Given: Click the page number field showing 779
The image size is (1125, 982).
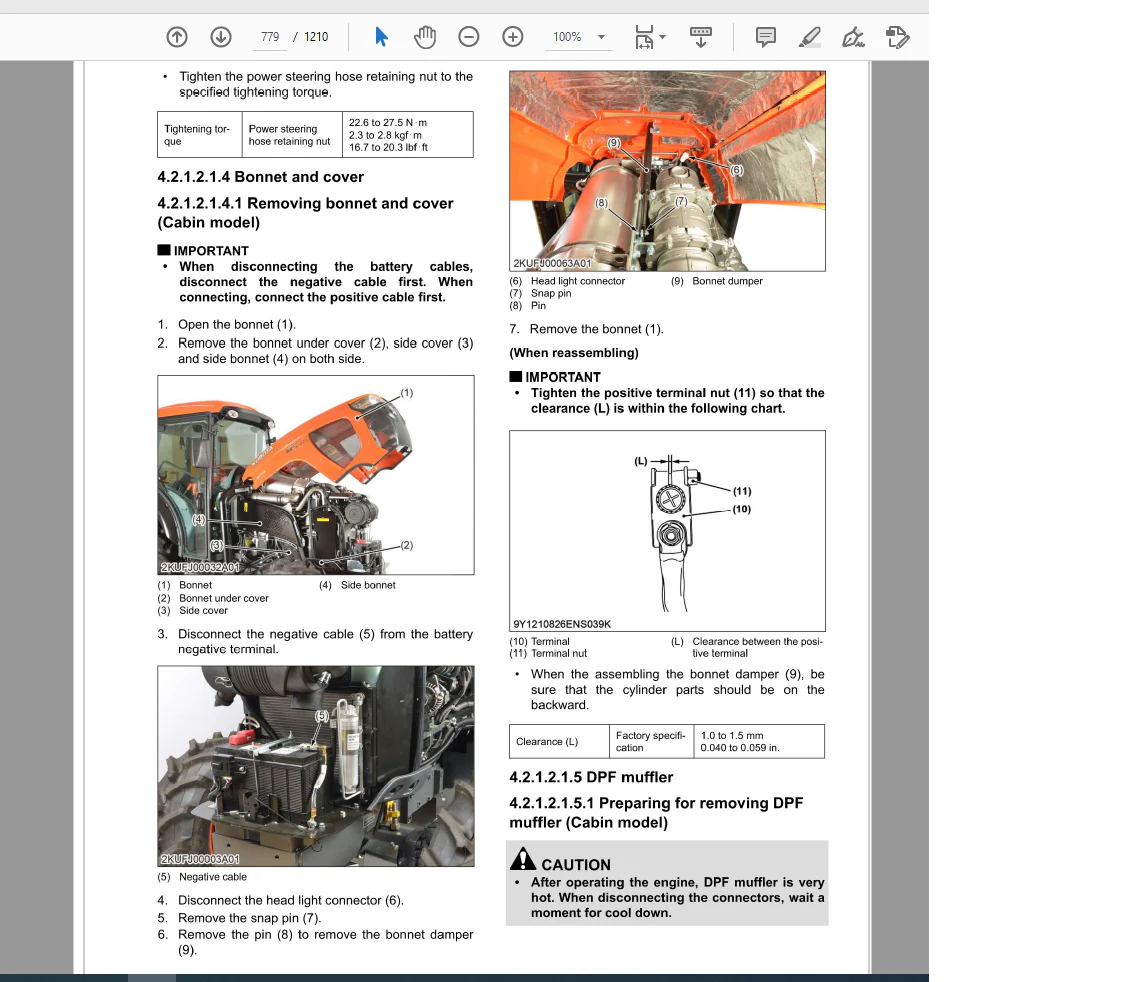Looking at the screenshot, I should coord(270,37).
